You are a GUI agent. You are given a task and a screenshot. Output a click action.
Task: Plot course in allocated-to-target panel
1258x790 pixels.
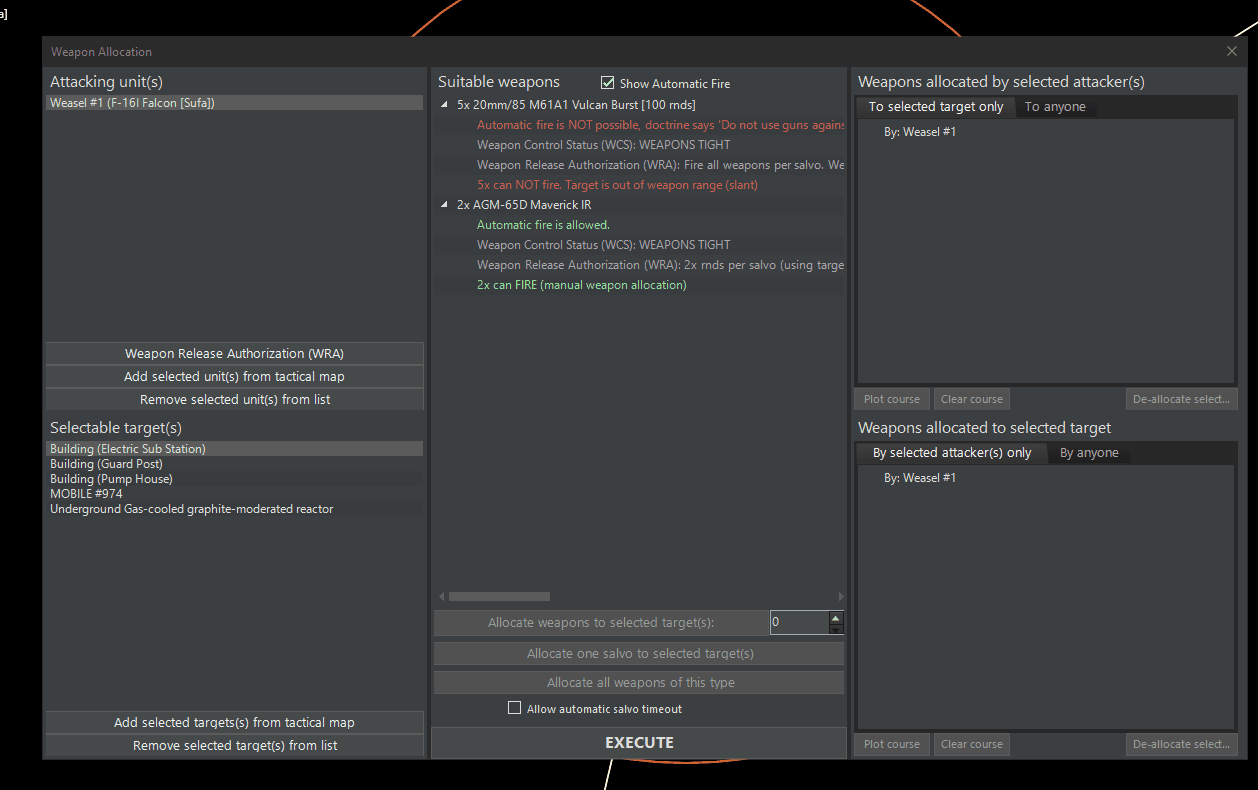point(892,744)
